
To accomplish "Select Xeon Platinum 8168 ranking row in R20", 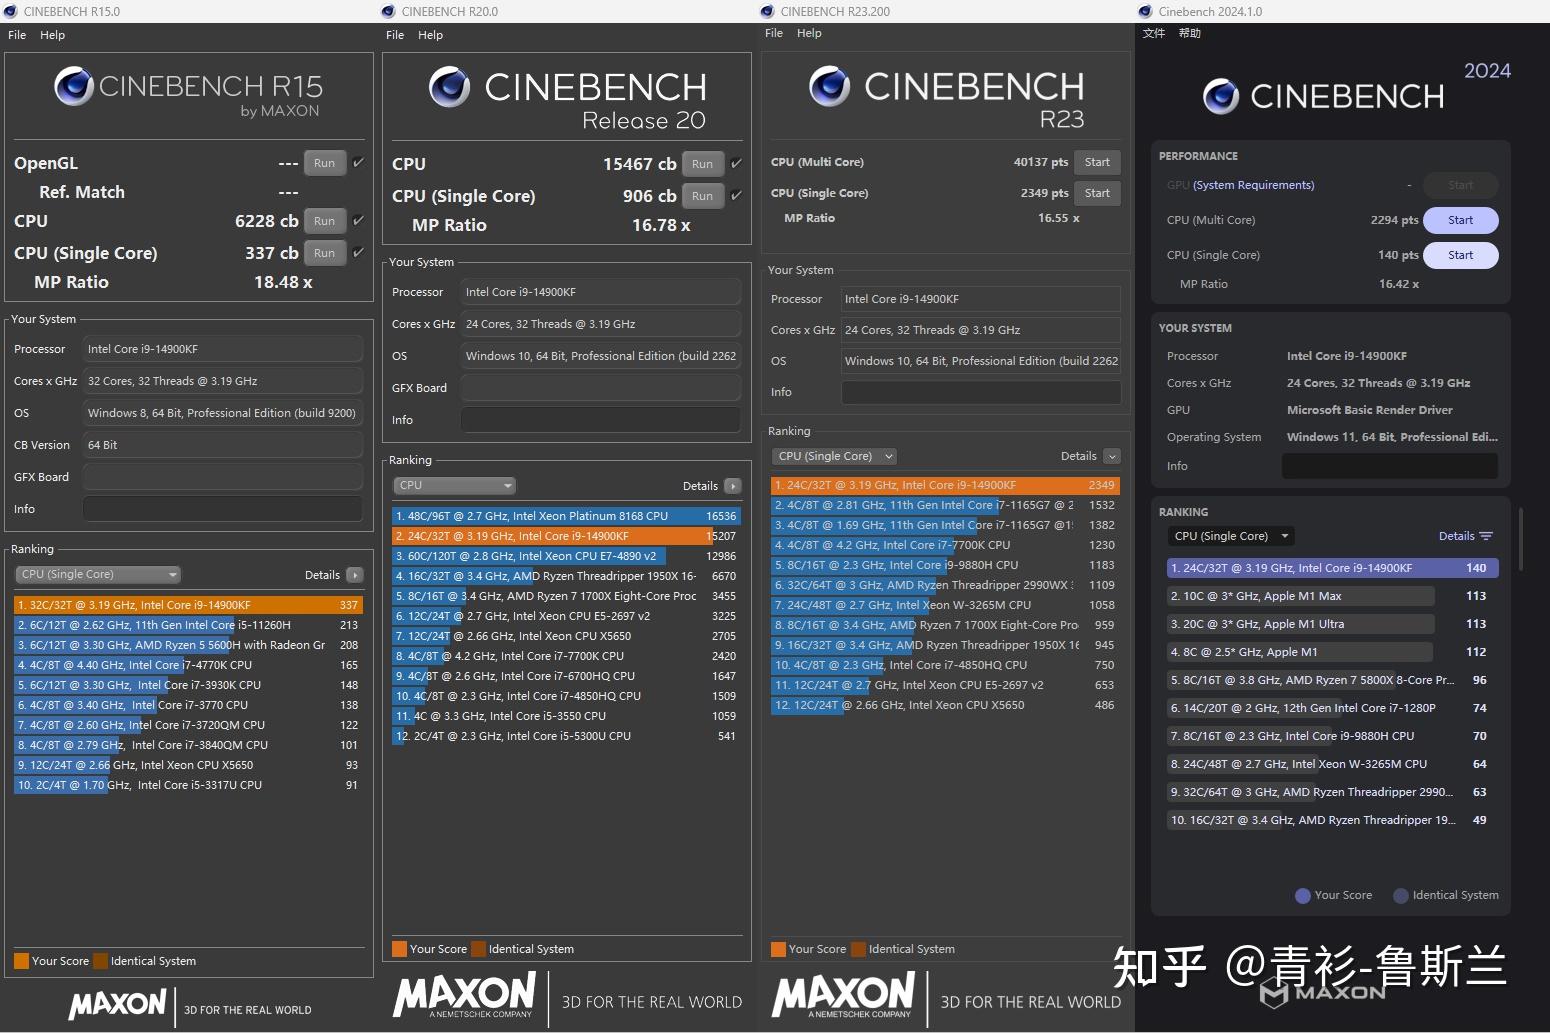I will click(x=566, y=516).
